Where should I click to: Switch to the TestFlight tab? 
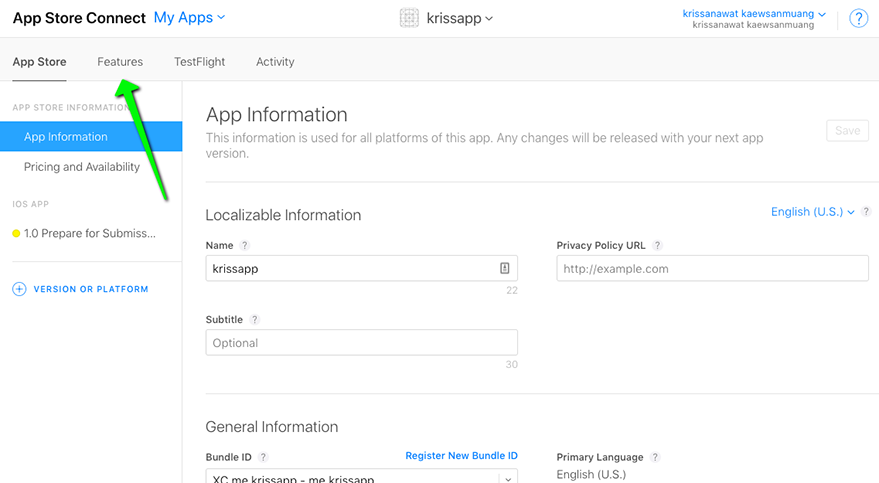click(200, 62)
